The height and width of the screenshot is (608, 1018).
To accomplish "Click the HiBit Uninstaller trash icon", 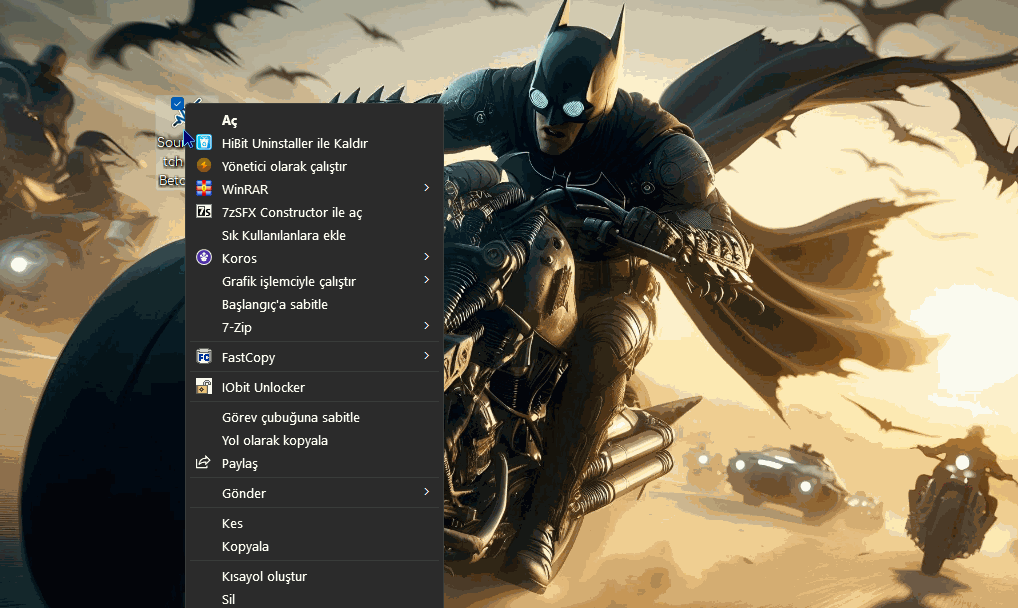I will 204,142.
